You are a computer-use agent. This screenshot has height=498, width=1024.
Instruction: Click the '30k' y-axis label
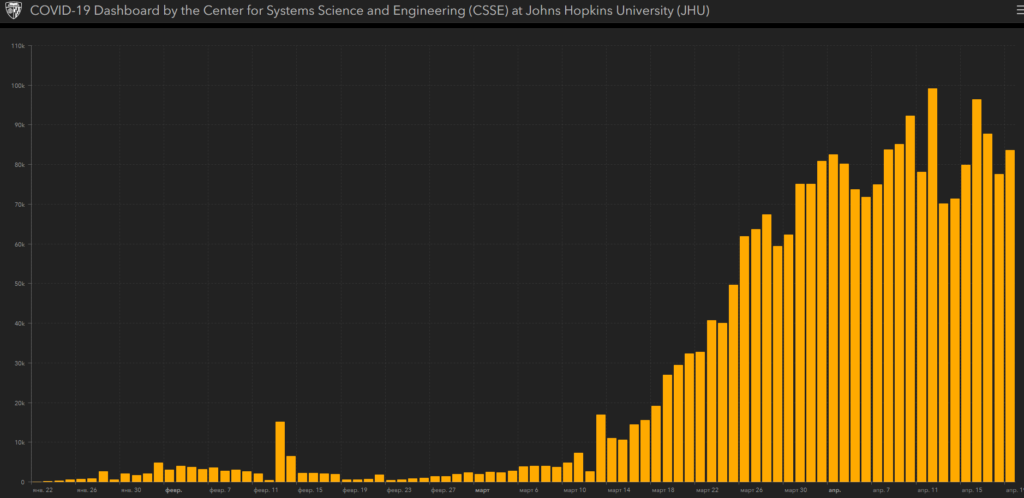(x=20, y=364)
